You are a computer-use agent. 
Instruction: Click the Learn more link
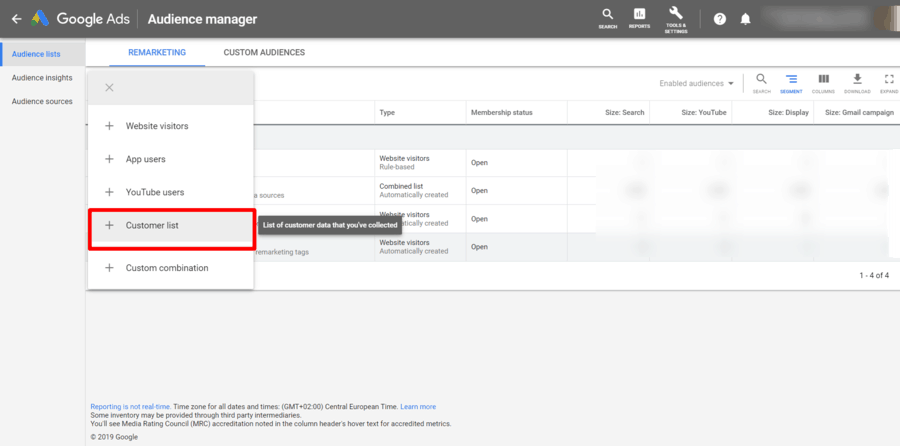point(418,406)
